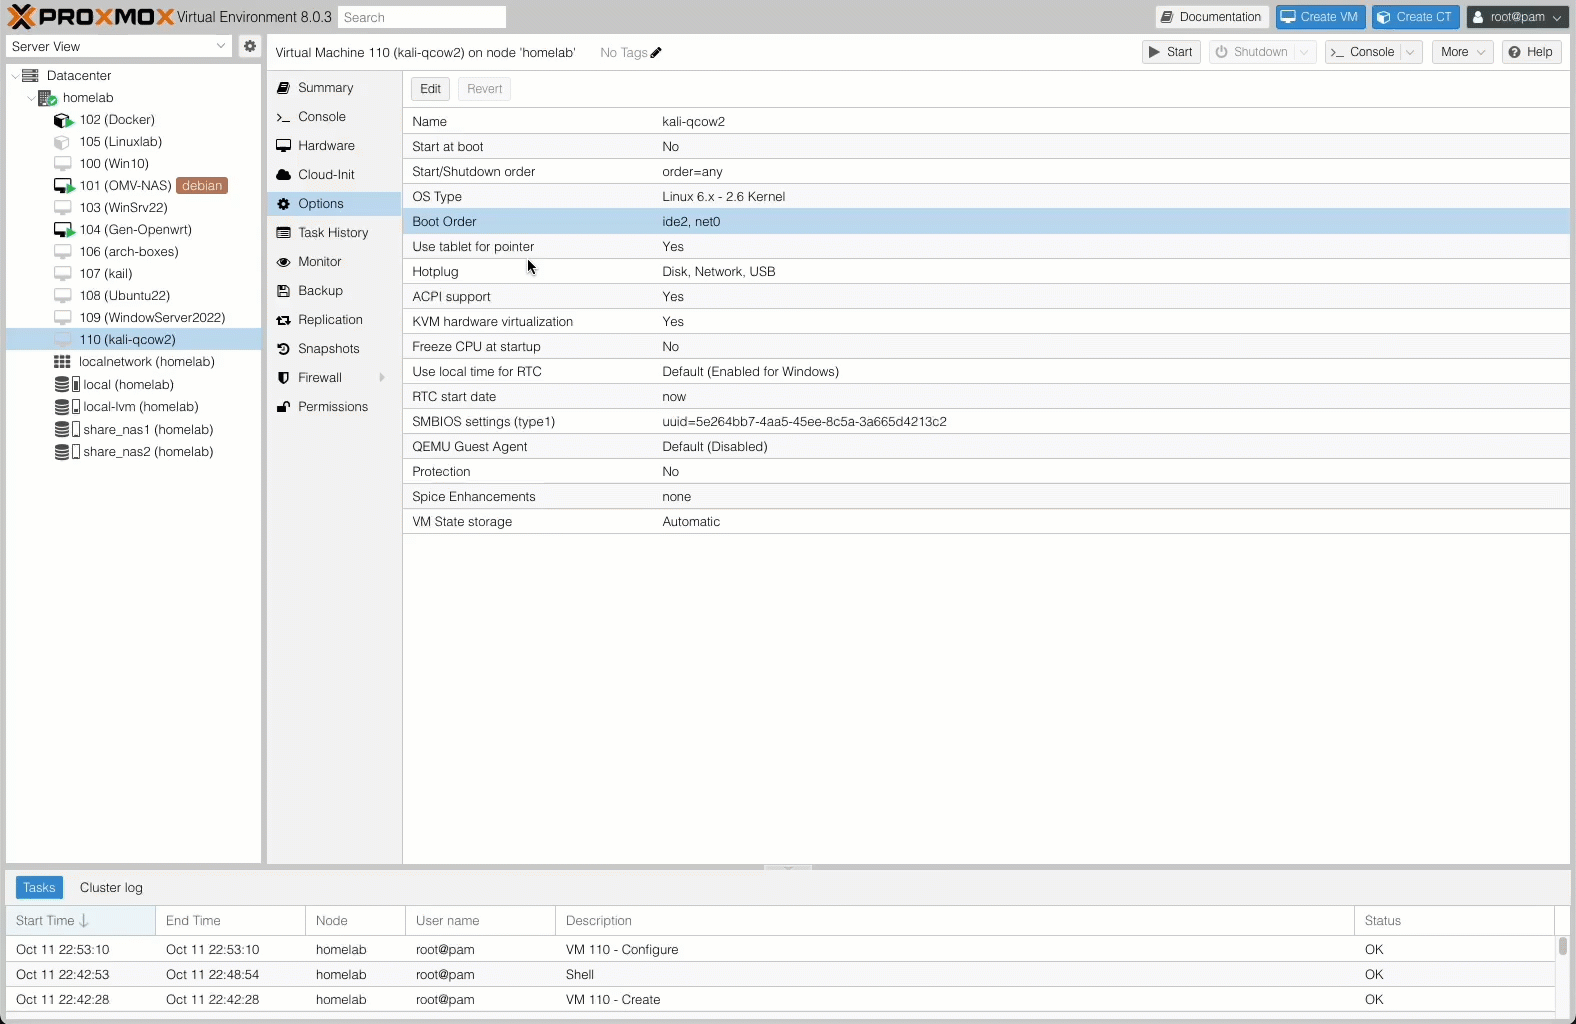Image resolution: width=1576 pixels, height=1024 pixels.
Task: Open the Backup section
Action: click(x=334, y=291)
